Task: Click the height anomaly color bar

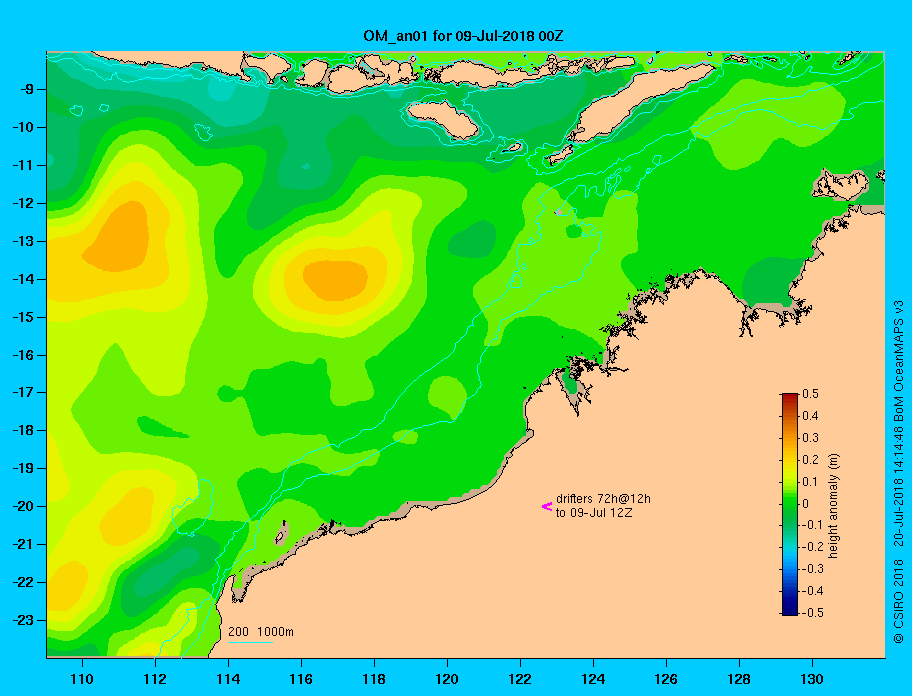Action: point(790,504)
